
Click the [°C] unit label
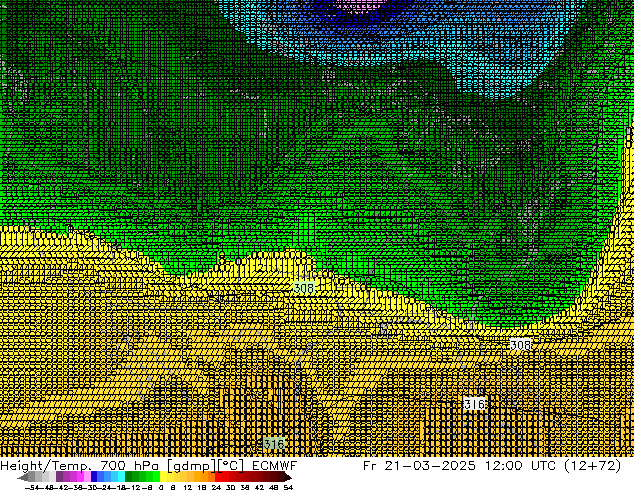click(230, 466)
